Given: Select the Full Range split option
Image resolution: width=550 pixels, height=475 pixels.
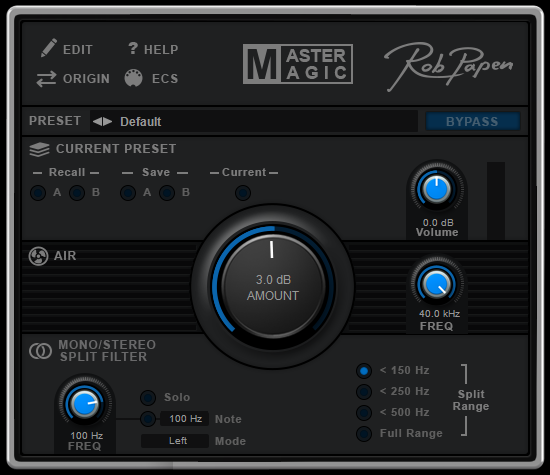Looking at the screenshot, I should pos(364,434).
